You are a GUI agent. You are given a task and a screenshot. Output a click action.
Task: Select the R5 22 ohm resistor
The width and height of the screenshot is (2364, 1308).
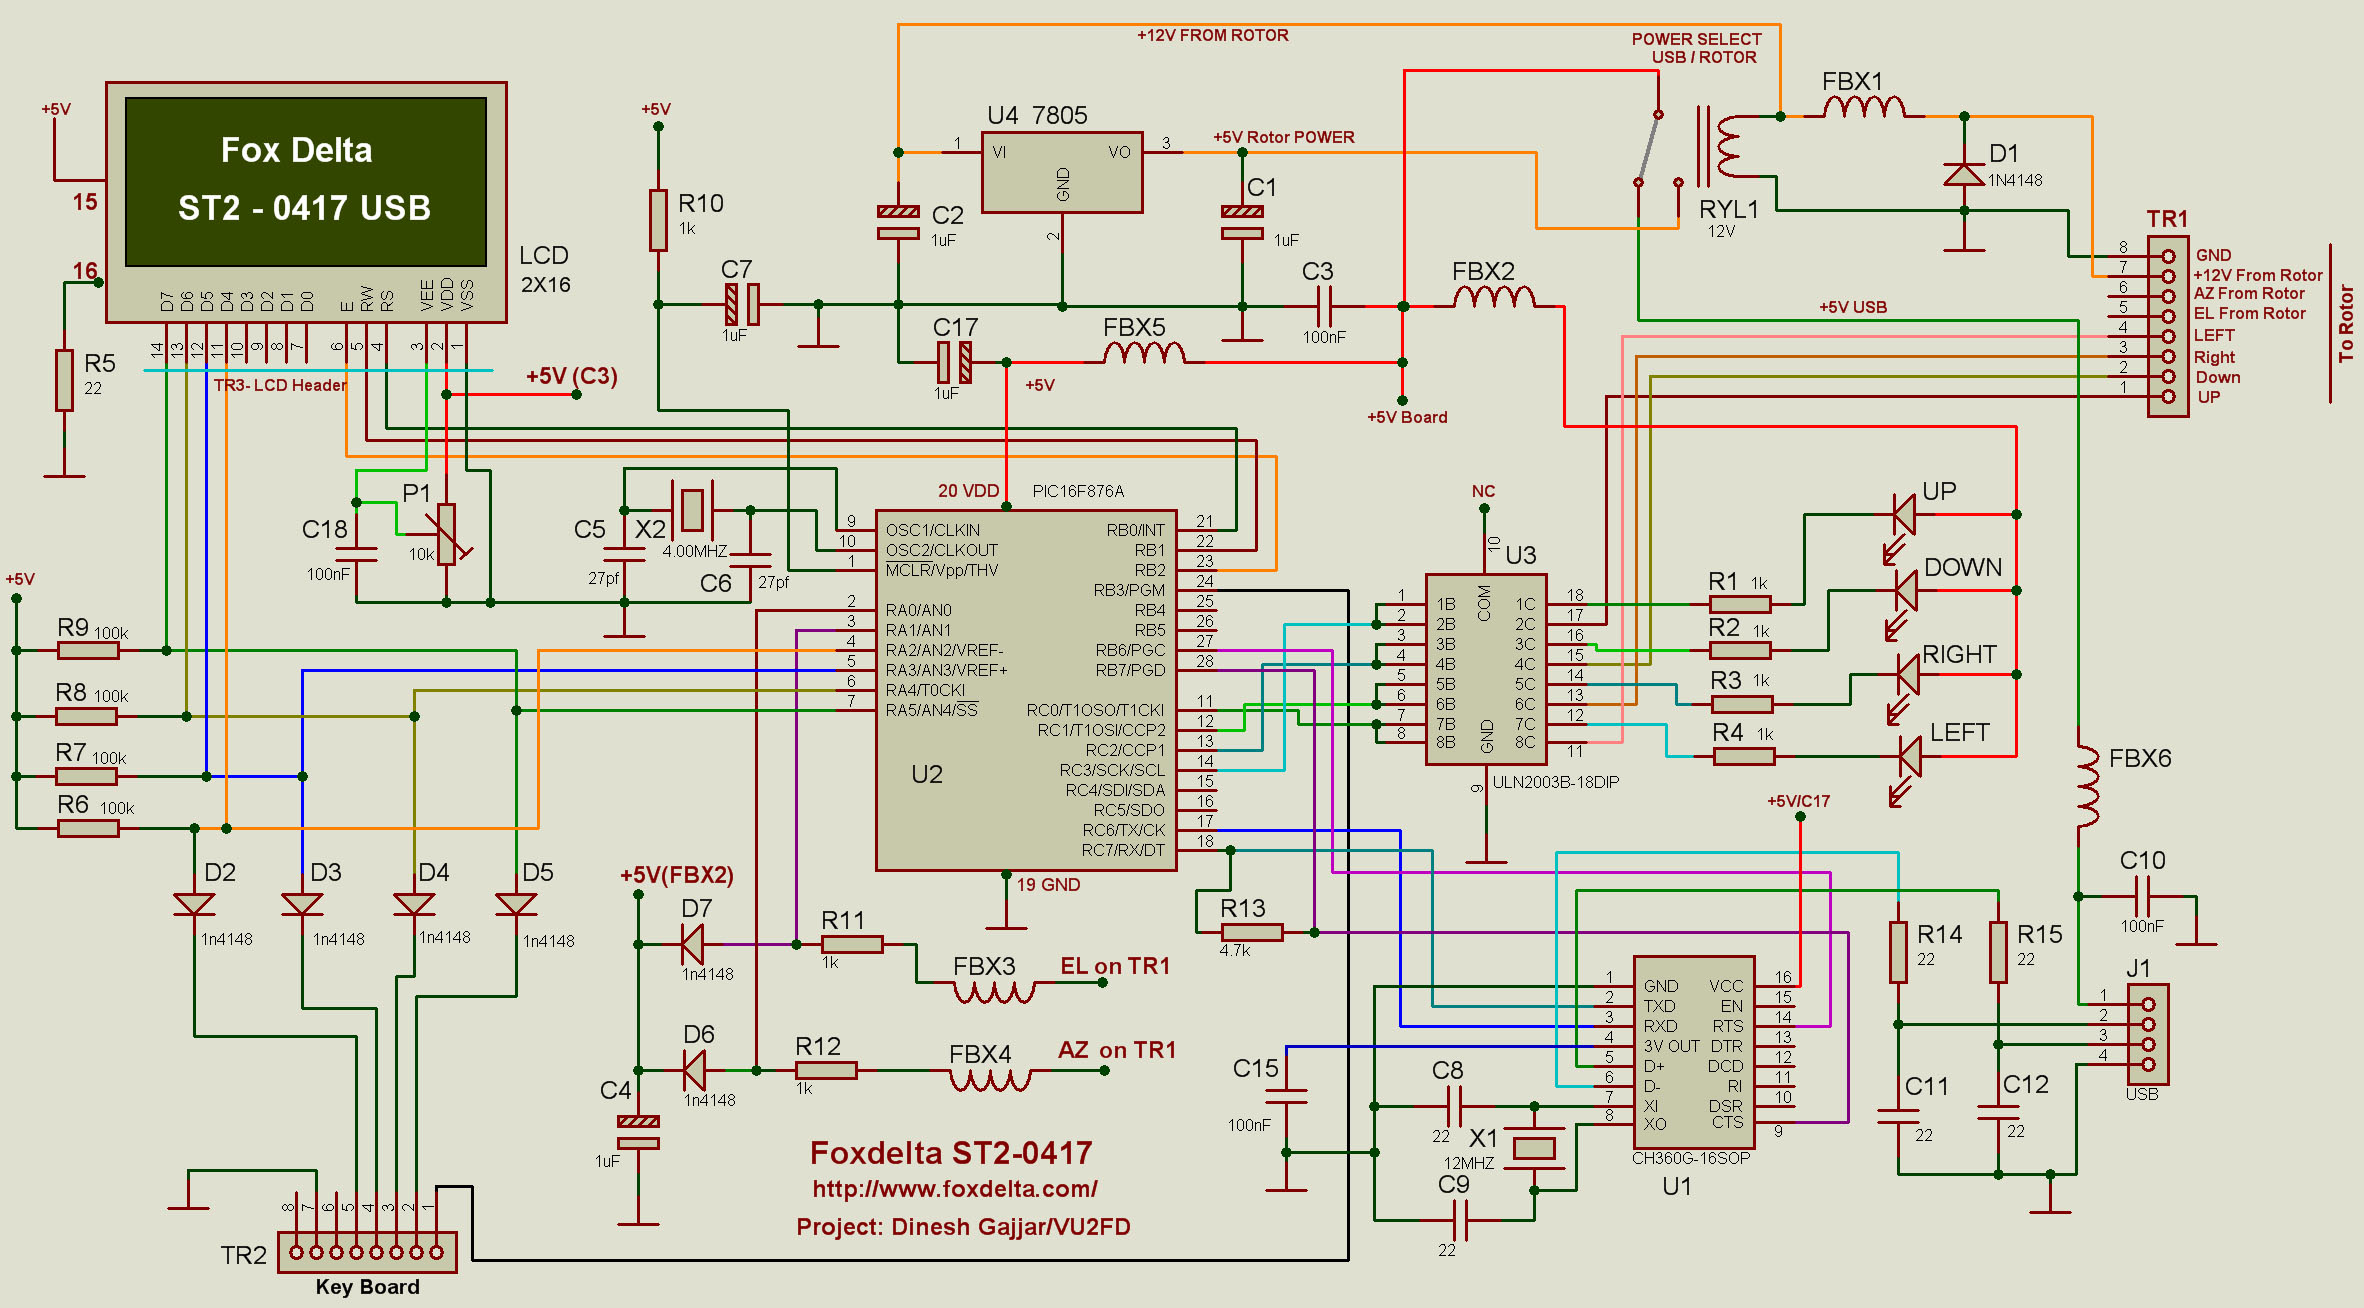coord(64,380)
